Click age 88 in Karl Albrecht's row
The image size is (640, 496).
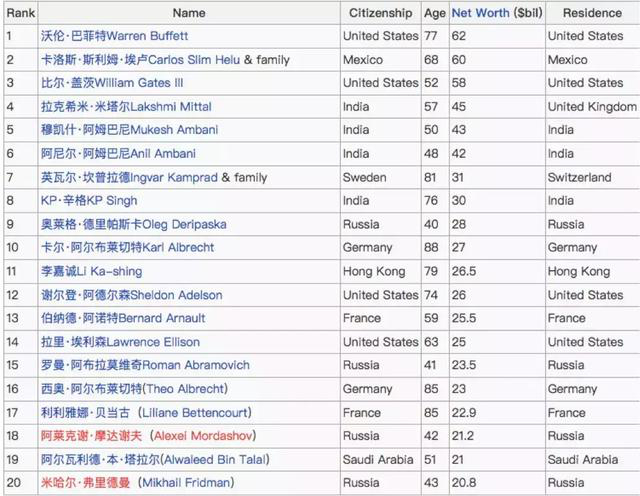click(431, 247)
